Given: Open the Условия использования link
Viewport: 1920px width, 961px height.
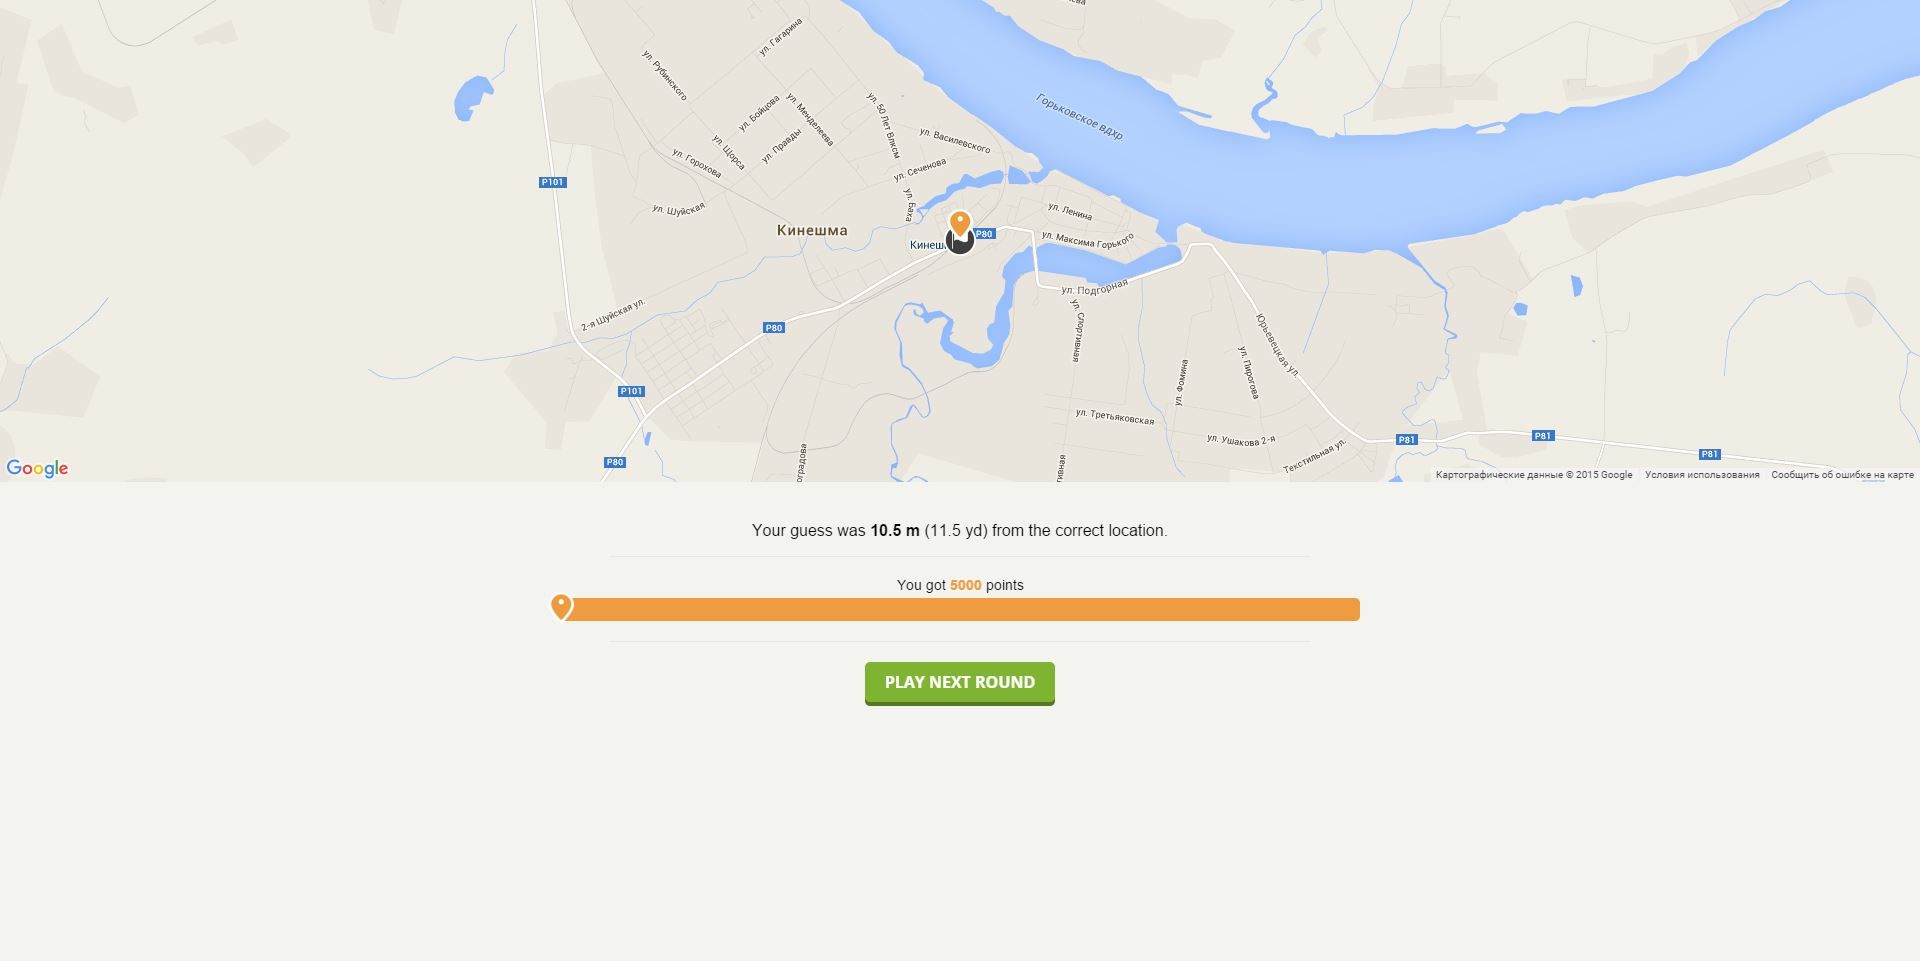Looking at the screenshot, I should point(1702,475).
